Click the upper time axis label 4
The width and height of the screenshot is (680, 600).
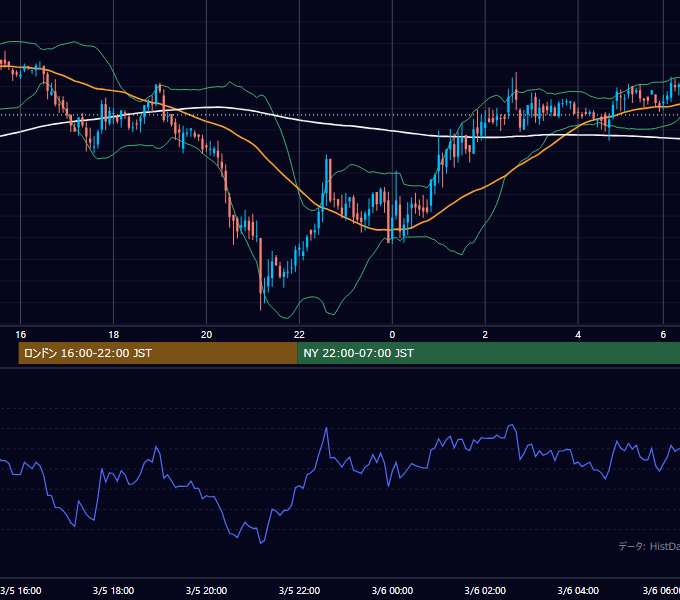pyautogui.click(x=578, y=335)
